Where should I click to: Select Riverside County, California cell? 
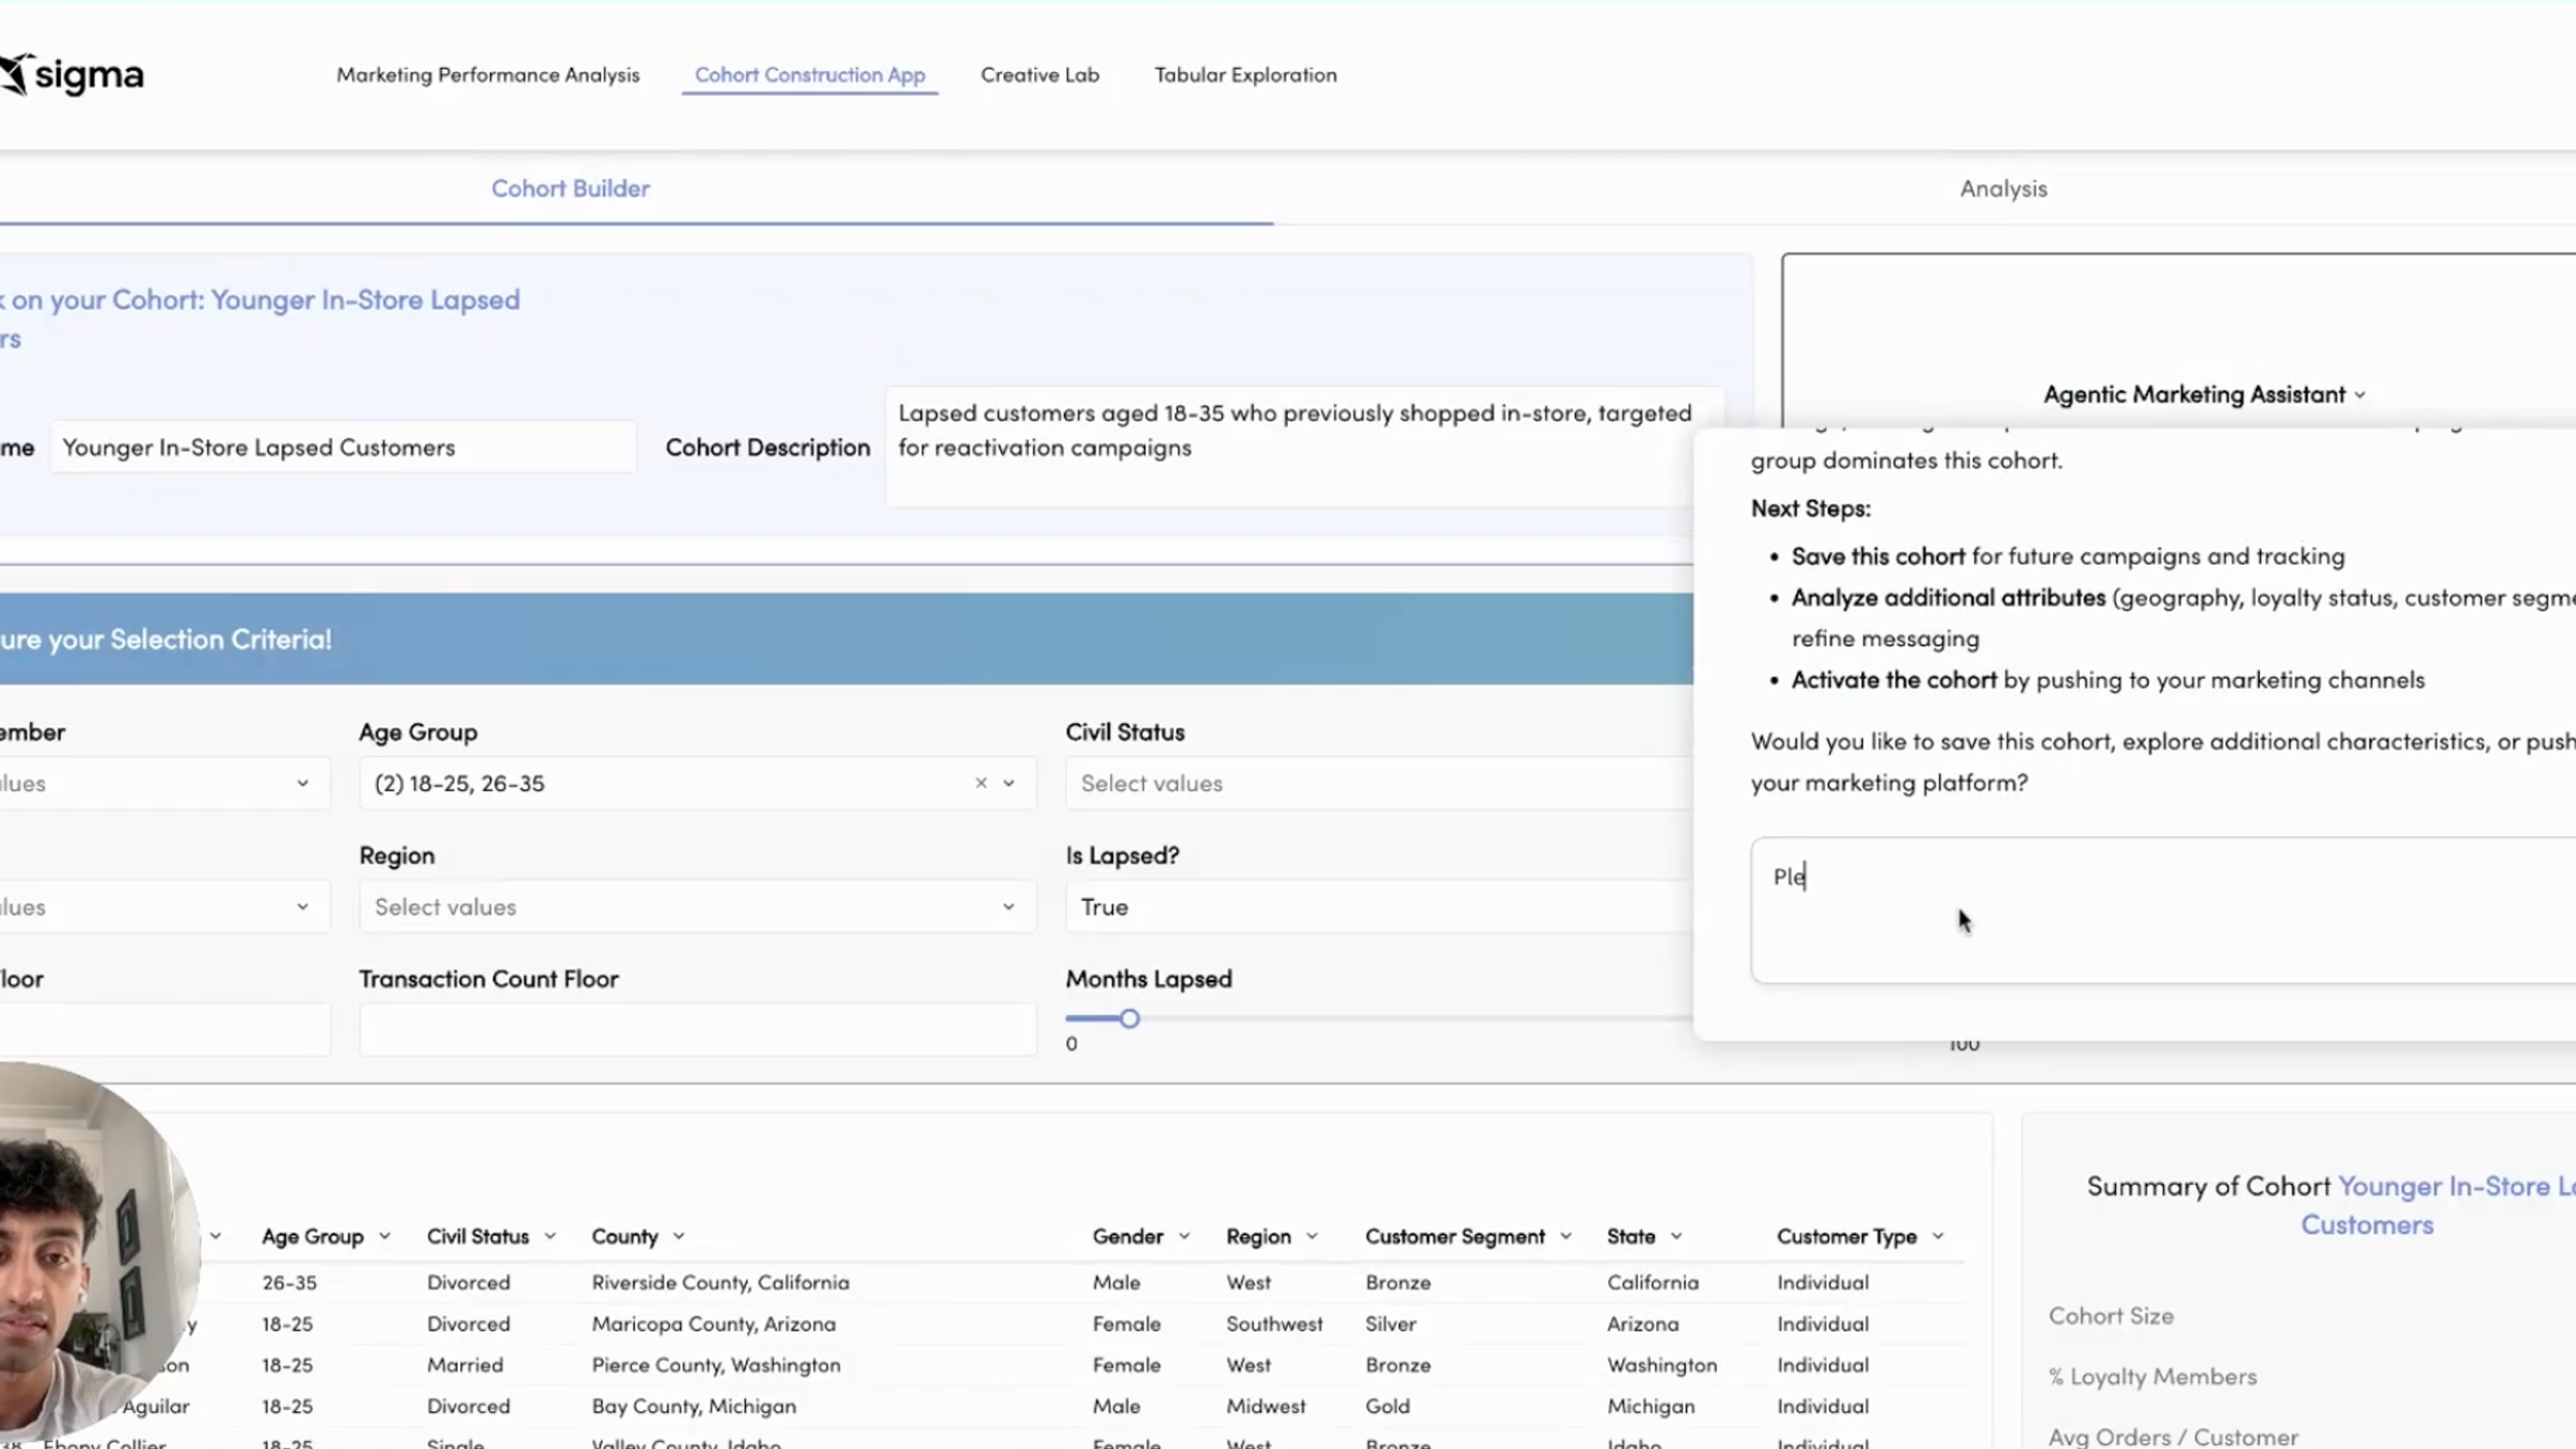[x=720, y=1282]
